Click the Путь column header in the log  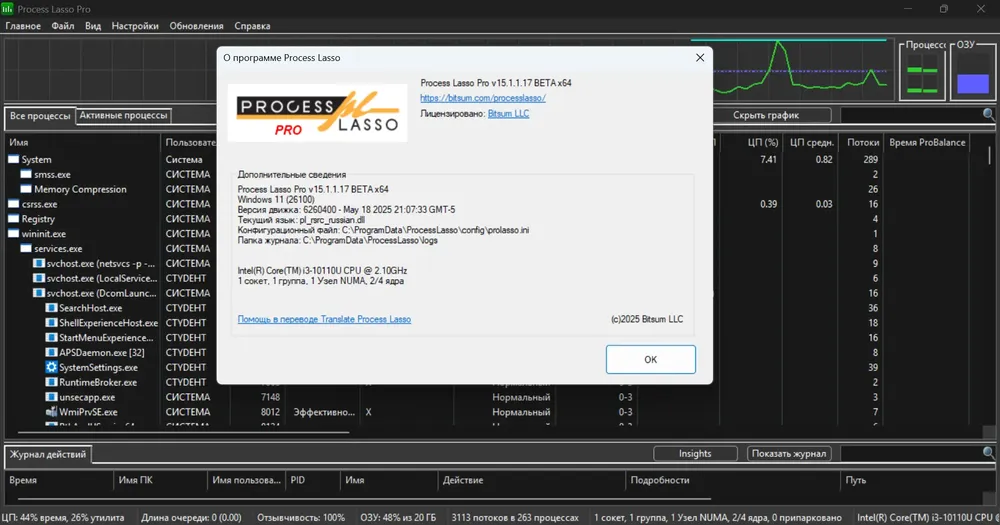[918, 480]
